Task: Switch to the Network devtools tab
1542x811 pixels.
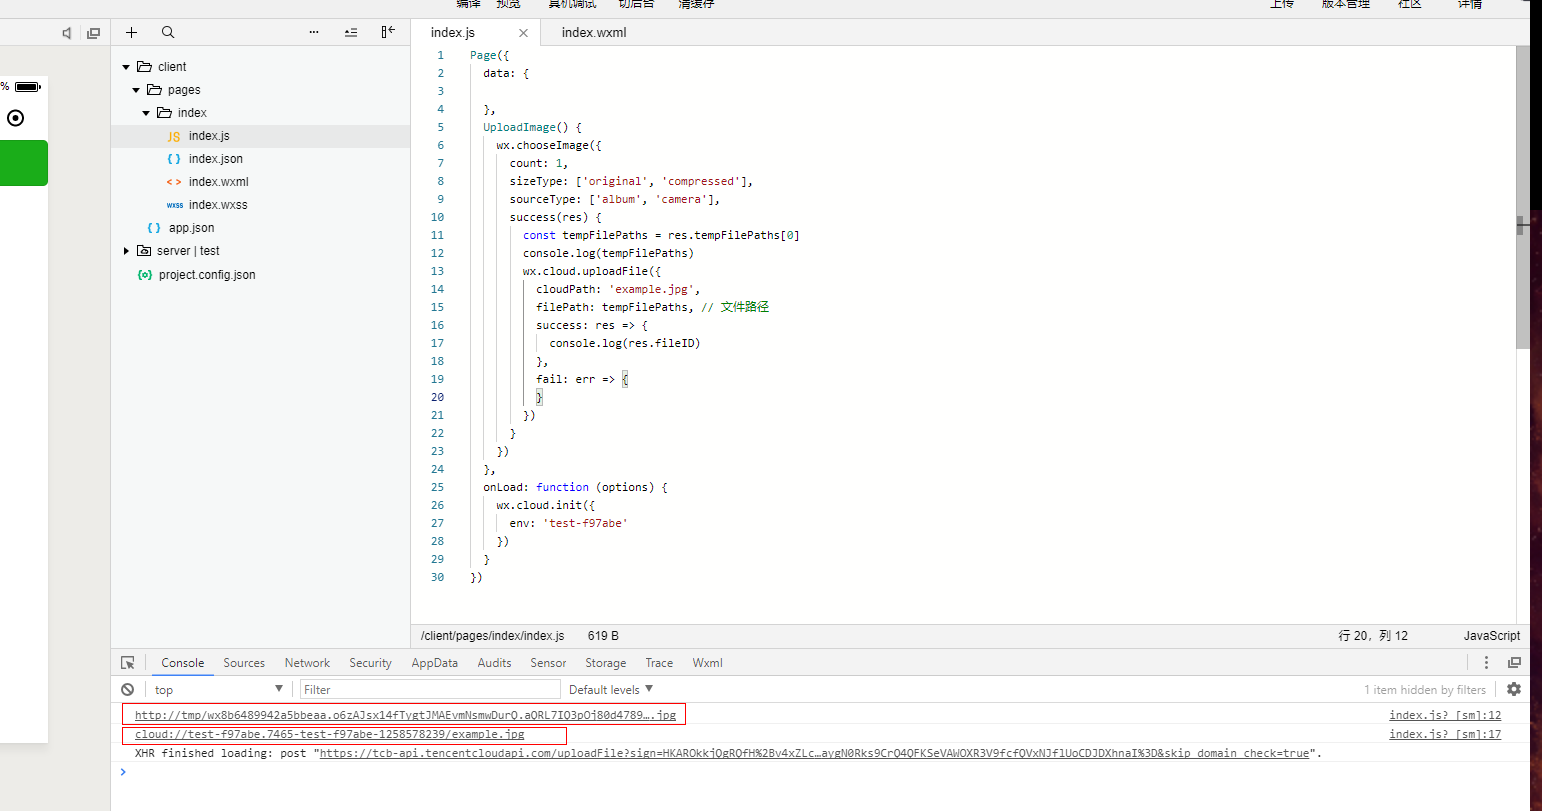Action: (x=307, y=663)
